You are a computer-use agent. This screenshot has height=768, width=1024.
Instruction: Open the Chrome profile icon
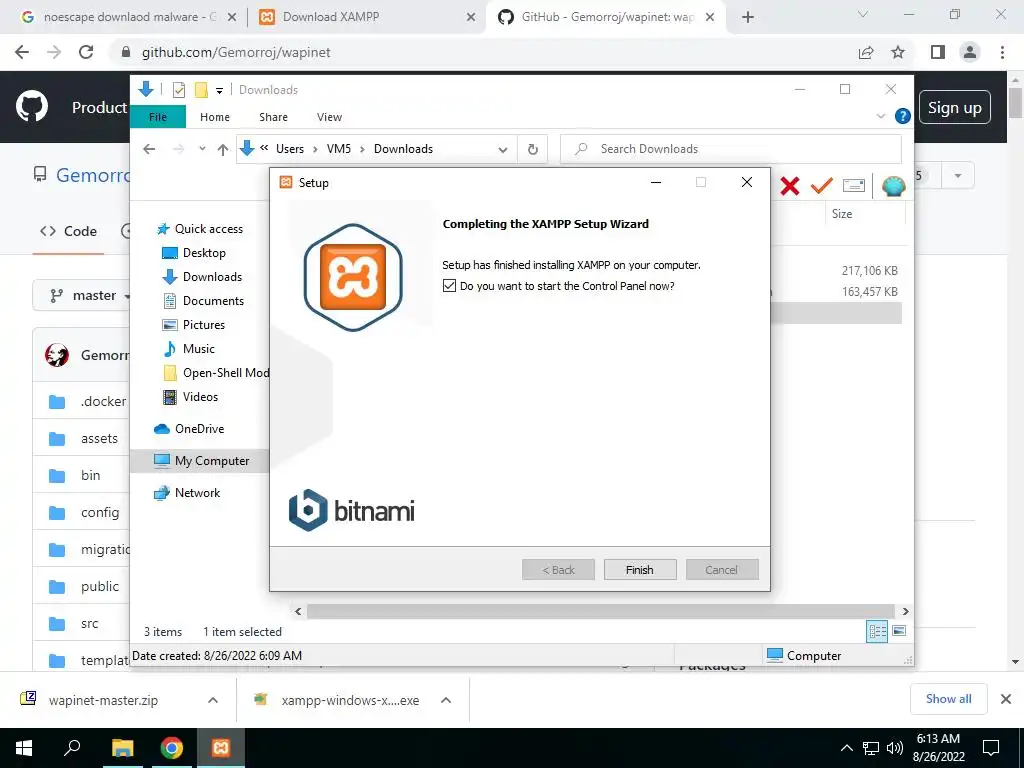tap(970, 52)
